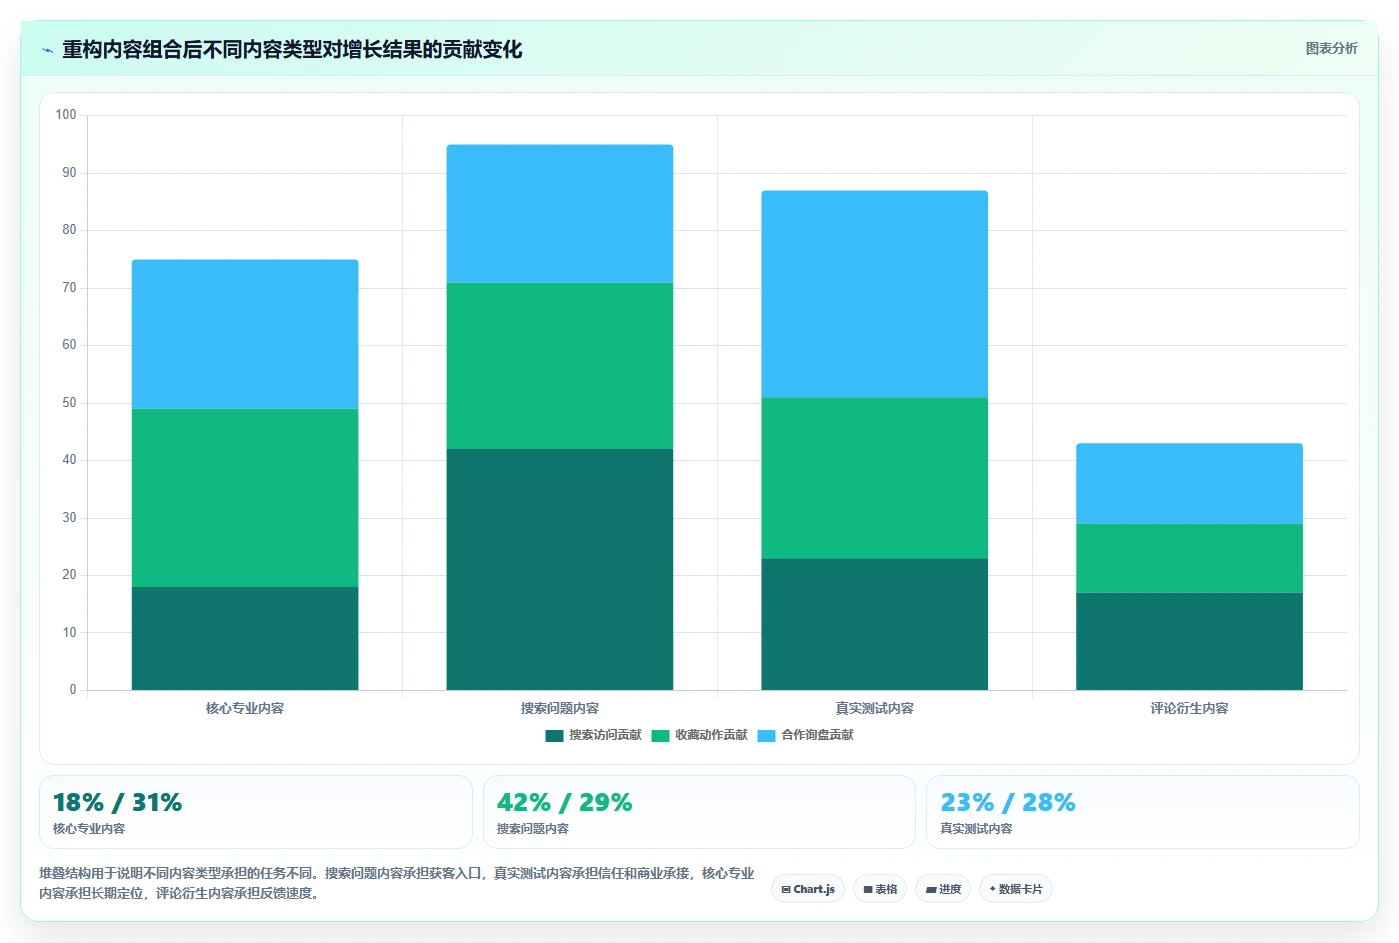Click the lightning icon beside the chart title
This screenshot has height=943, width=1399.
pyautogui.click(x=47, y=50)
